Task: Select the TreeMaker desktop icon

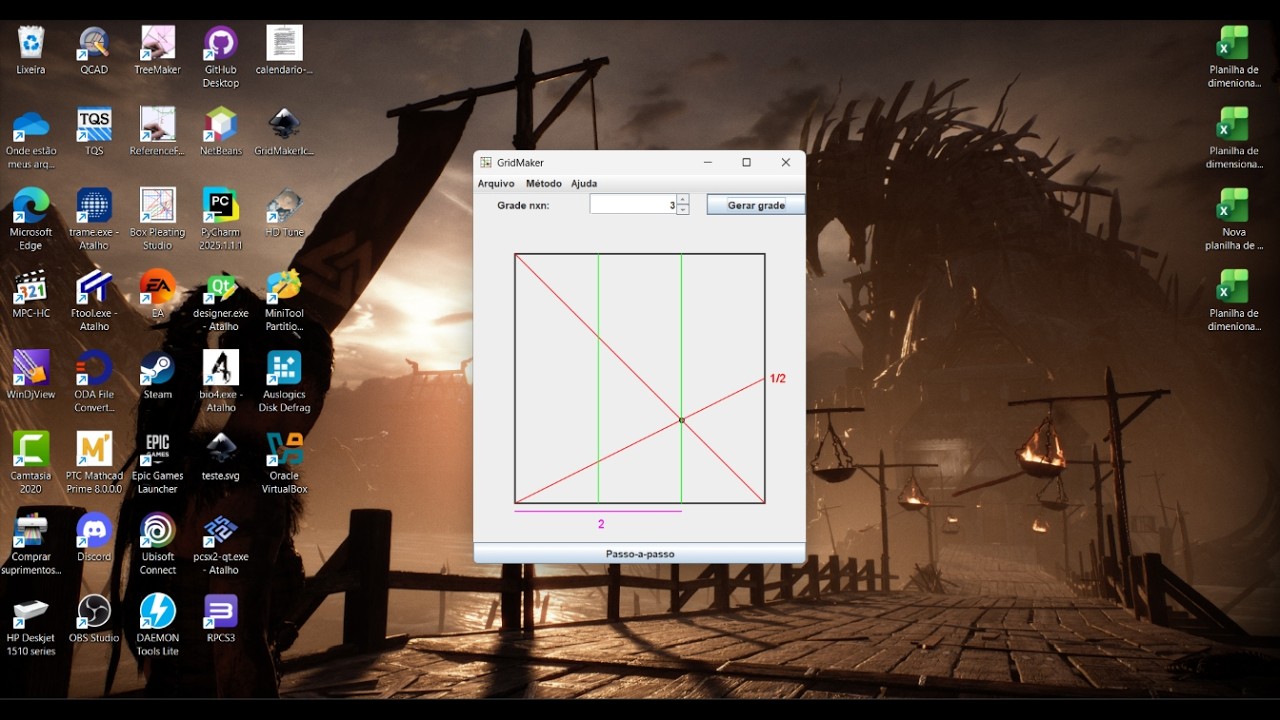Action: tap(158, 50)
